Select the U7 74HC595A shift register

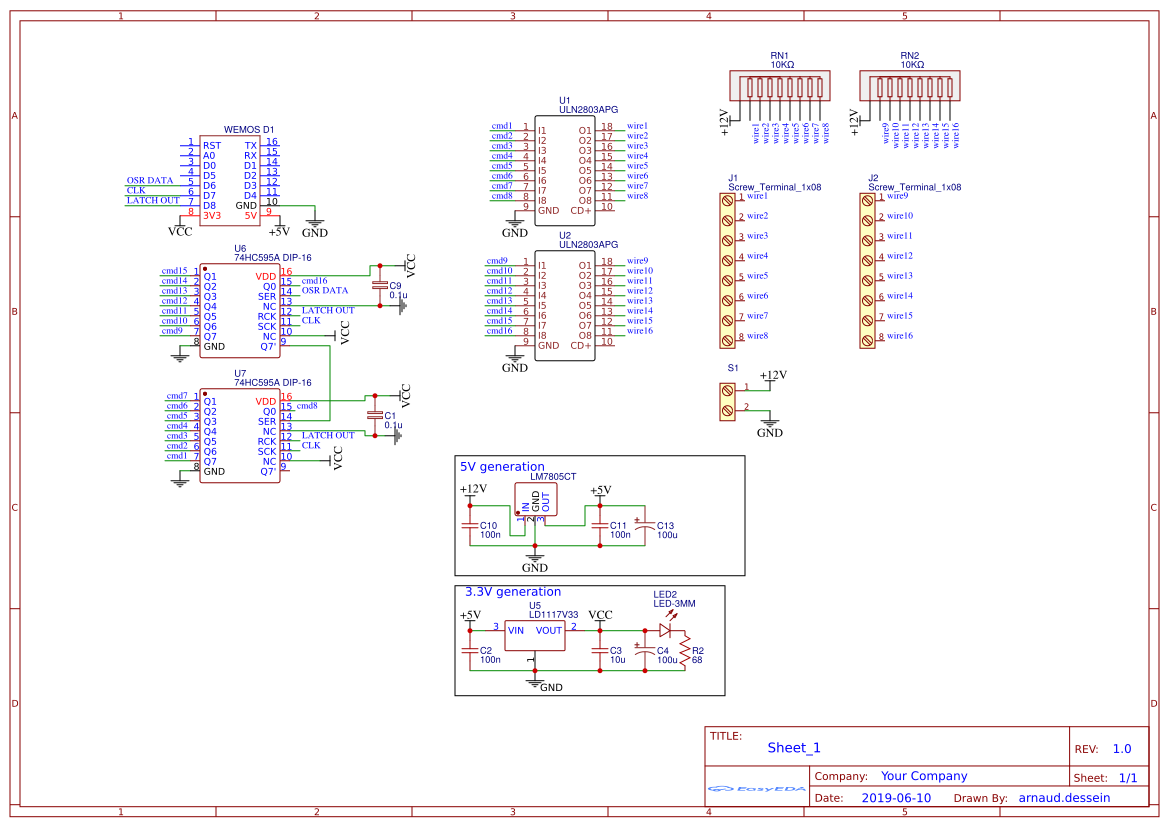(x=239, y=436)
